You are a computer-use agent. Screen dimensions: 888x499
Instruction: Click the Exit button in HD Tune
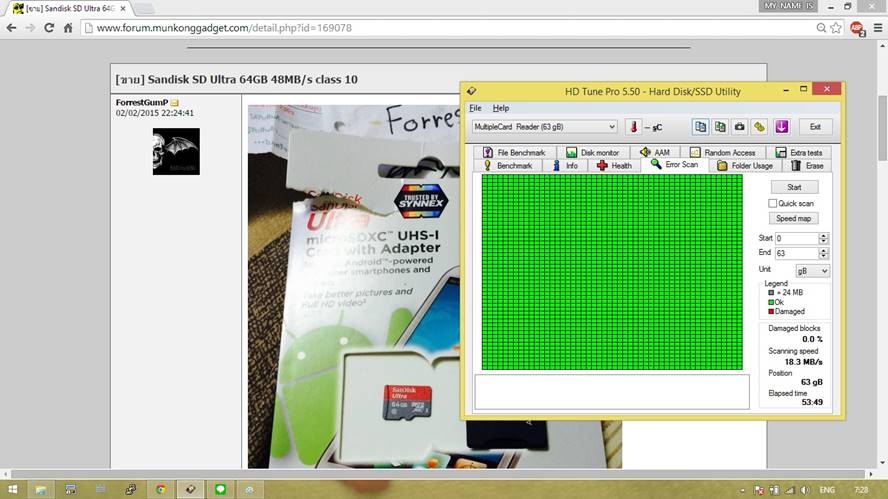pos(815,127)
